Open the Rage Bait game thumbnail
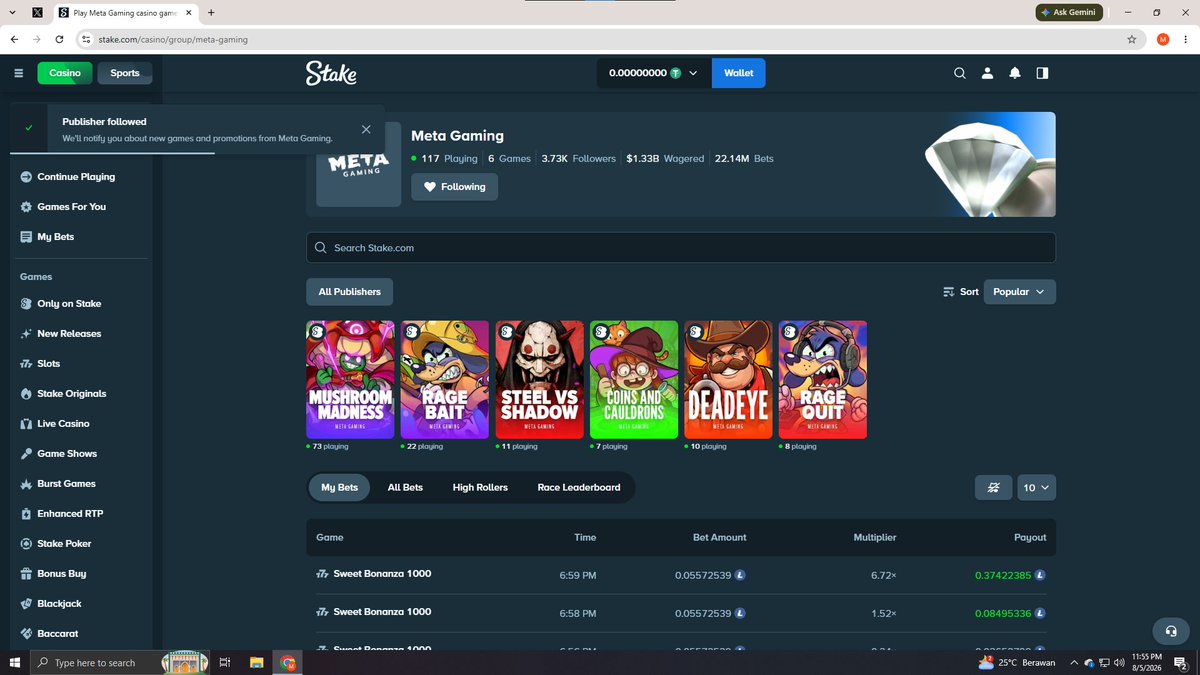Image resolution: width=1200 pixels, height=675 pixels. tap(445, 380)
